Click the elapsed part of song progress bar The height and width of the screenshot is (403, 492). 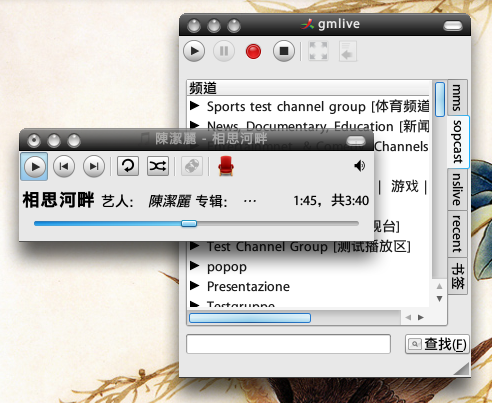click(108, 223)
